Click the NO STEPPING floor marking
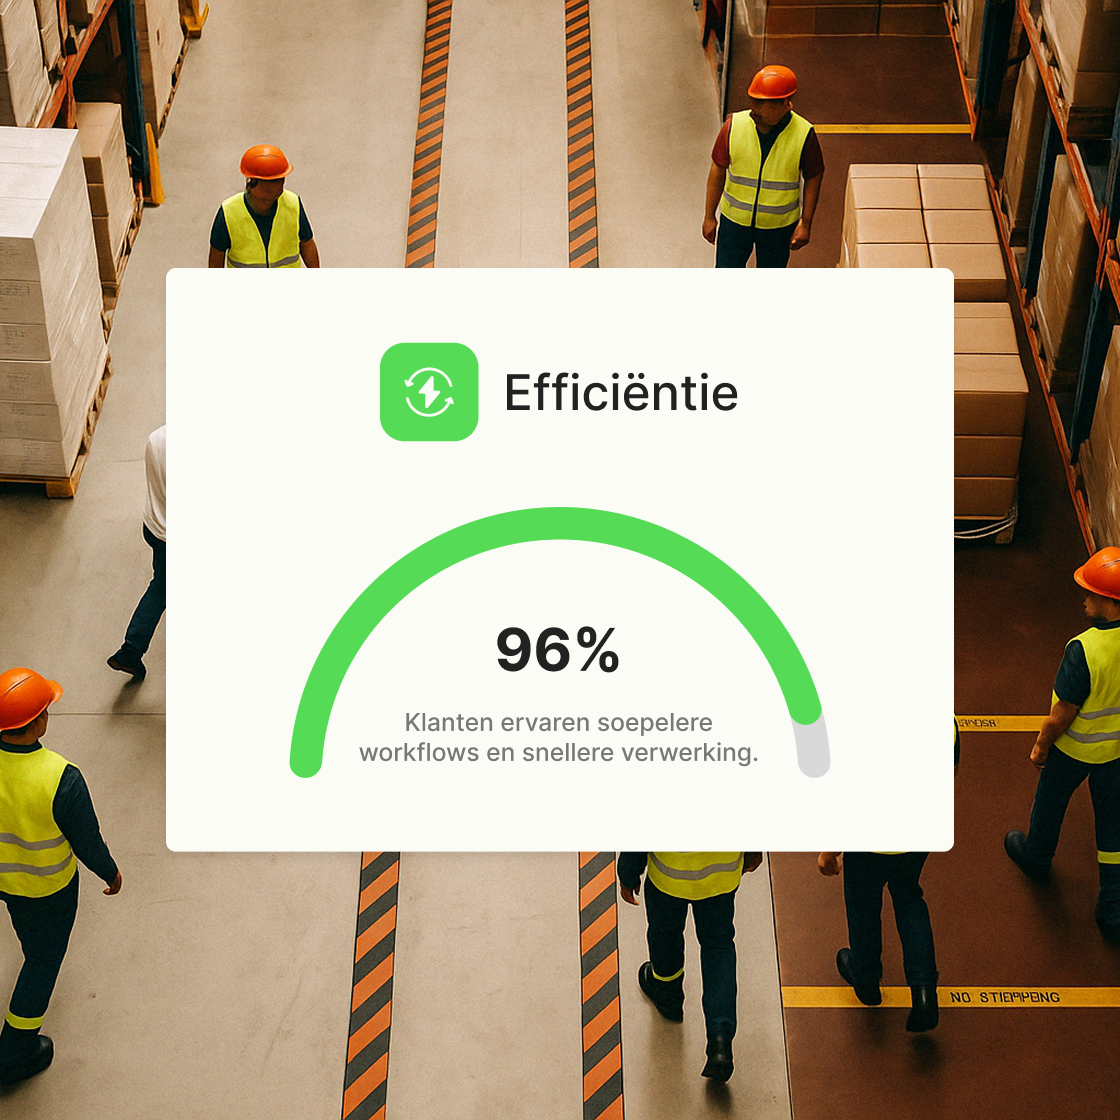The image size is (1120, 1120). click(1004, 997)
